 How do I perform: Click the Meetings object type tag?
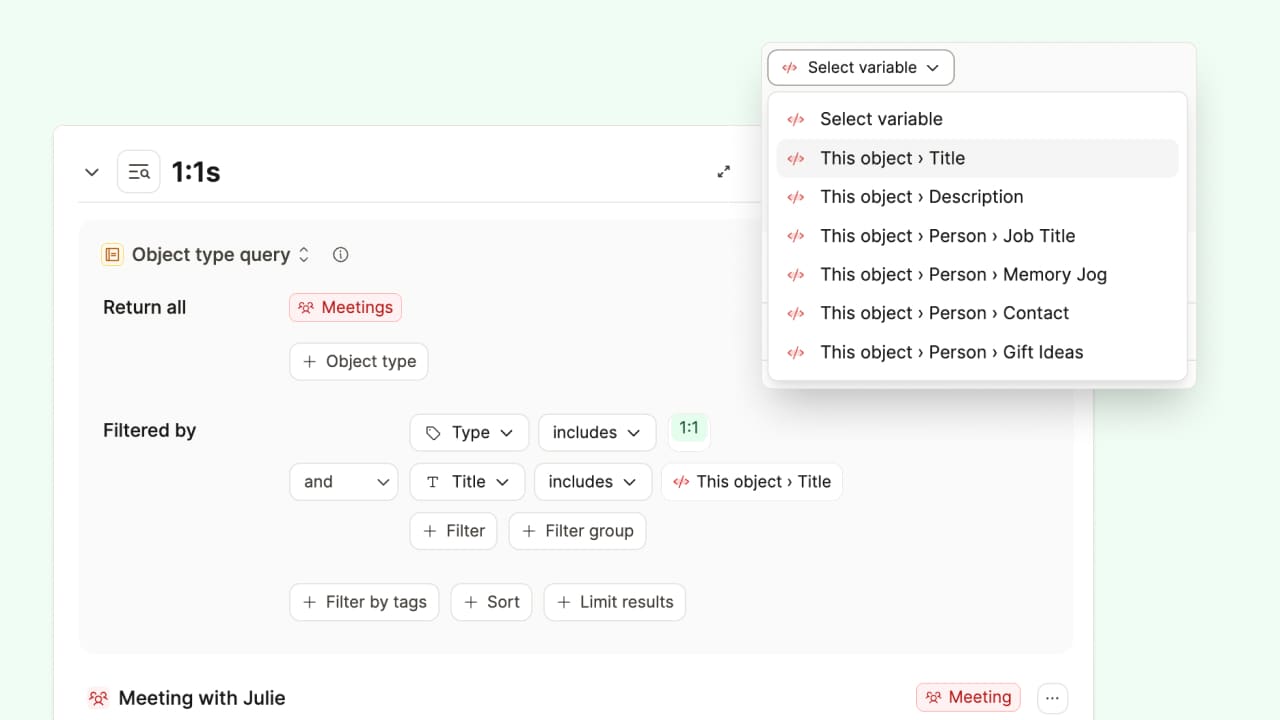click(345, 307)
